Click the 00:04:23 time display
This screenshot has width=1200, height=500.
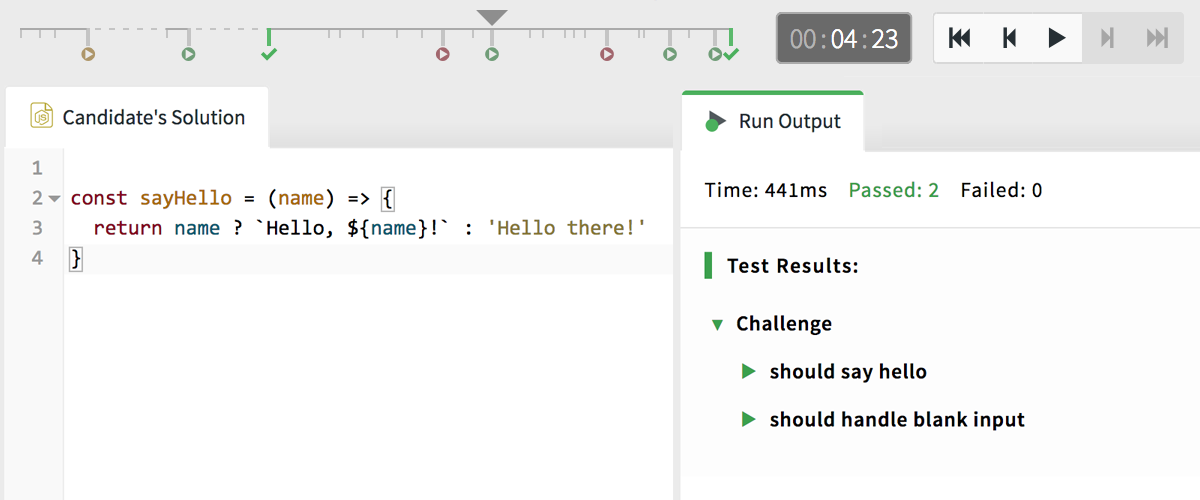pos(844,39)
